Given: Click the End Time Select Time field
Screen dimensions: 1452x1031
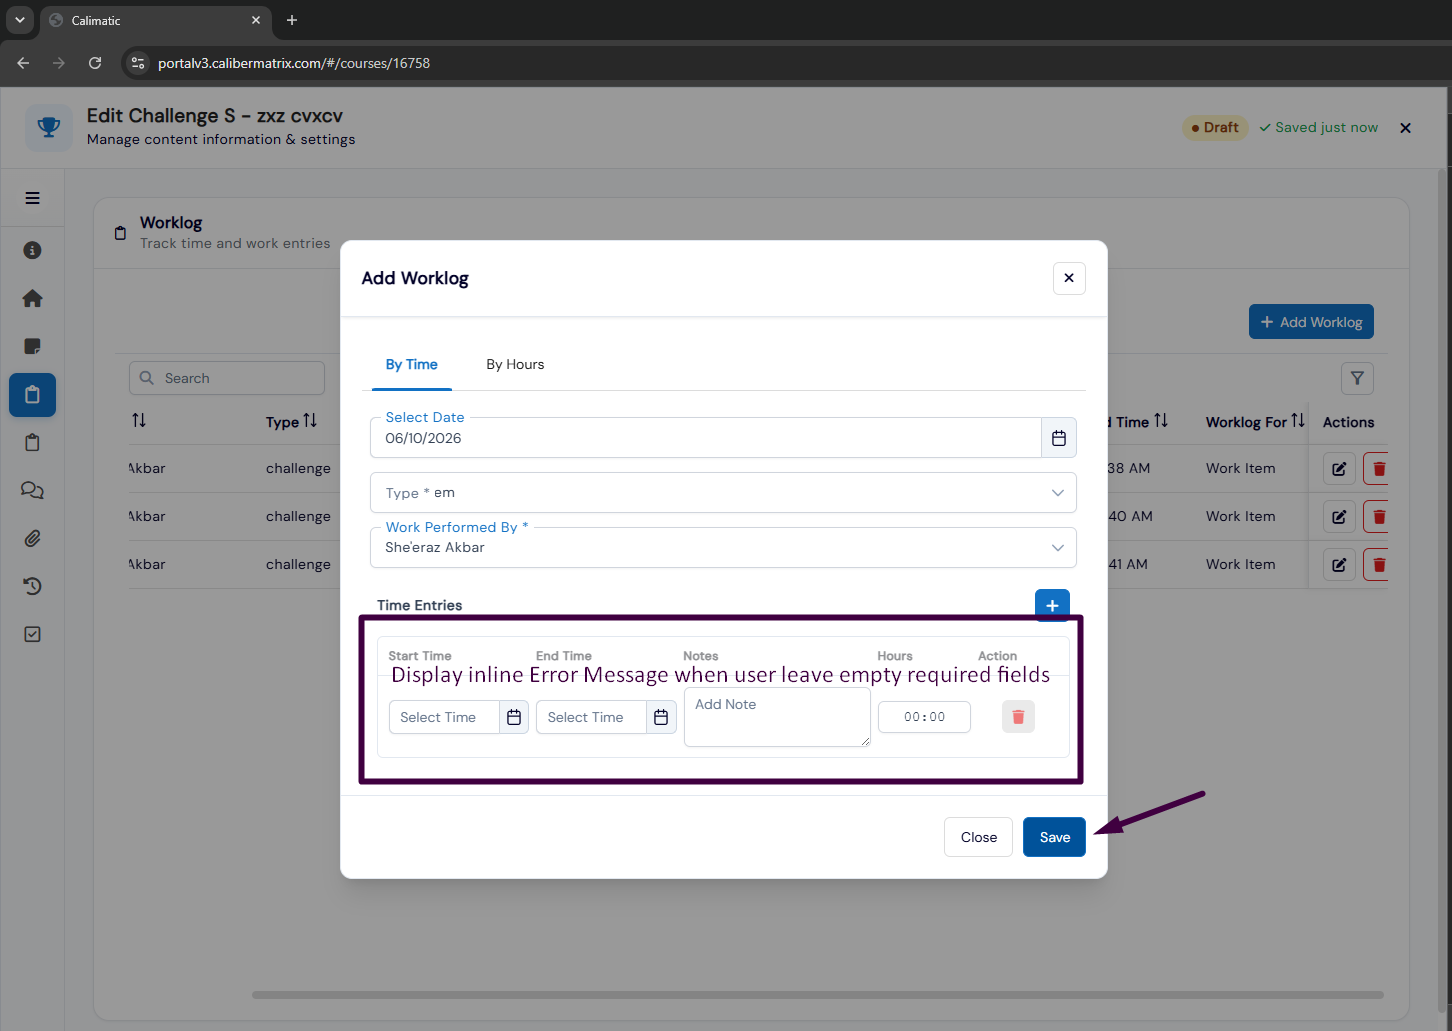Looking at the screenshot, I should click(591, 717).
